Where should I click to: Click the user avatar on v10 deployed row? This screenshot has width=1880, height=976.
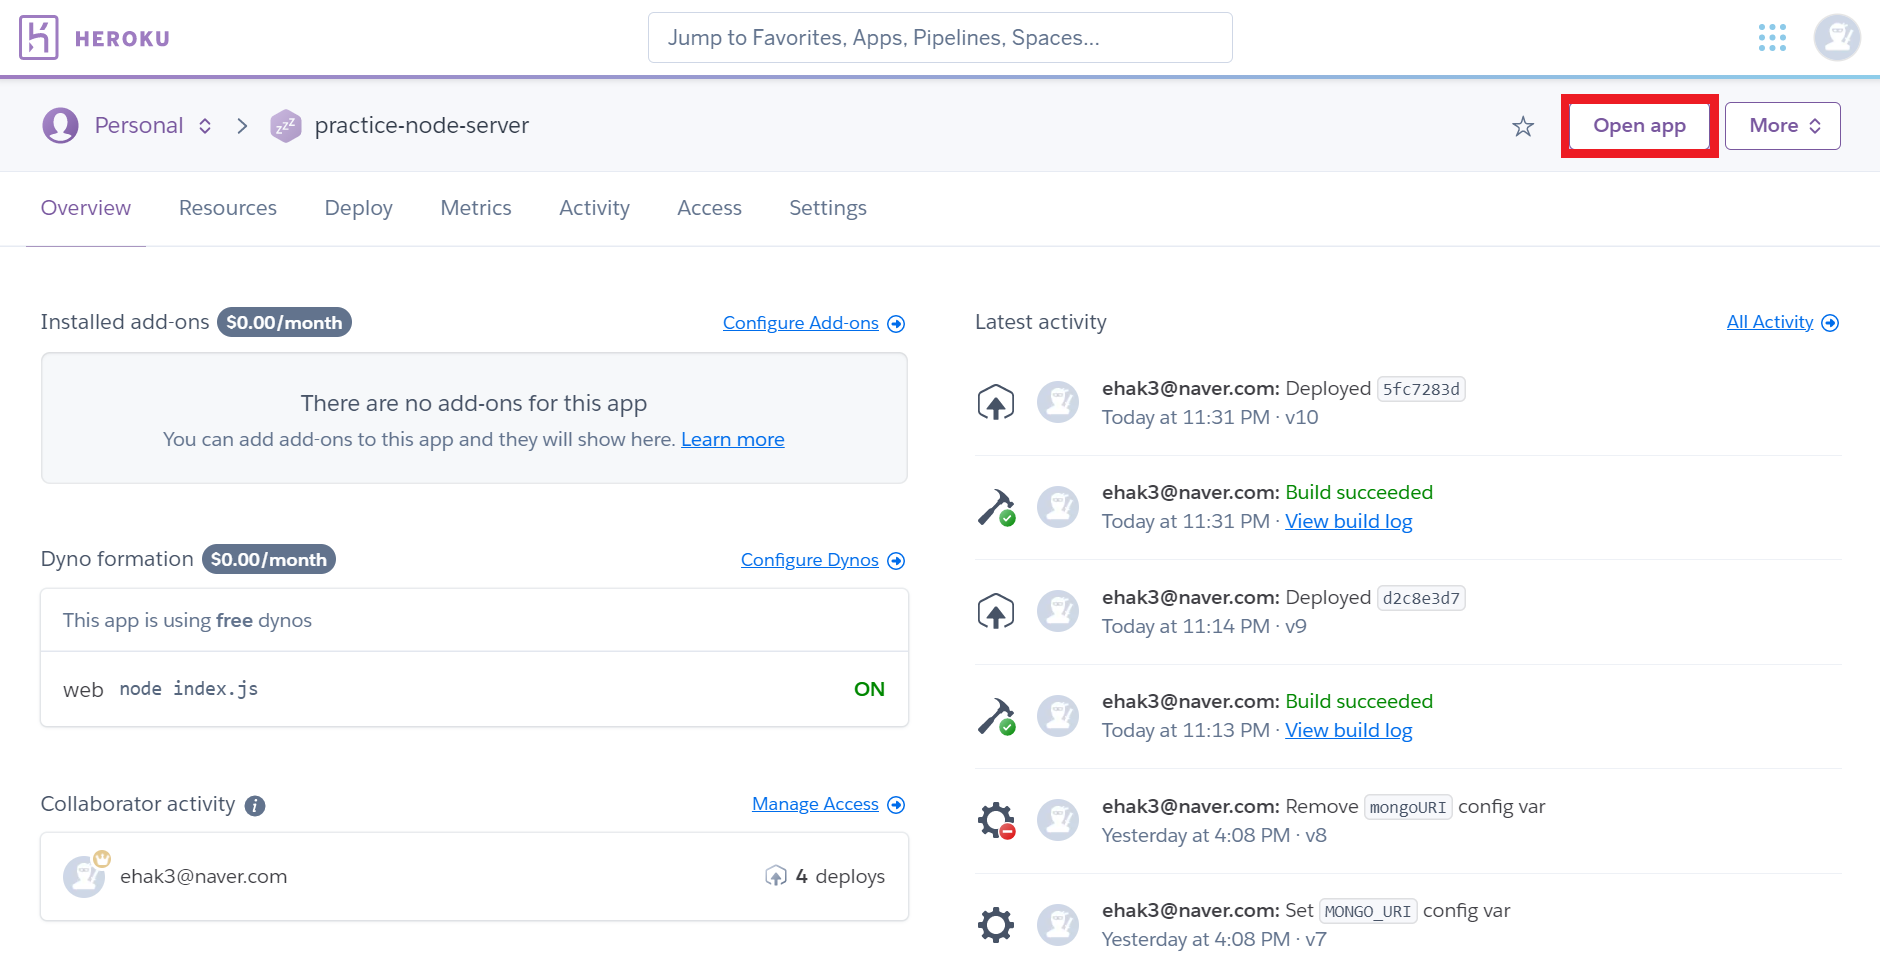pos(1057,403)
